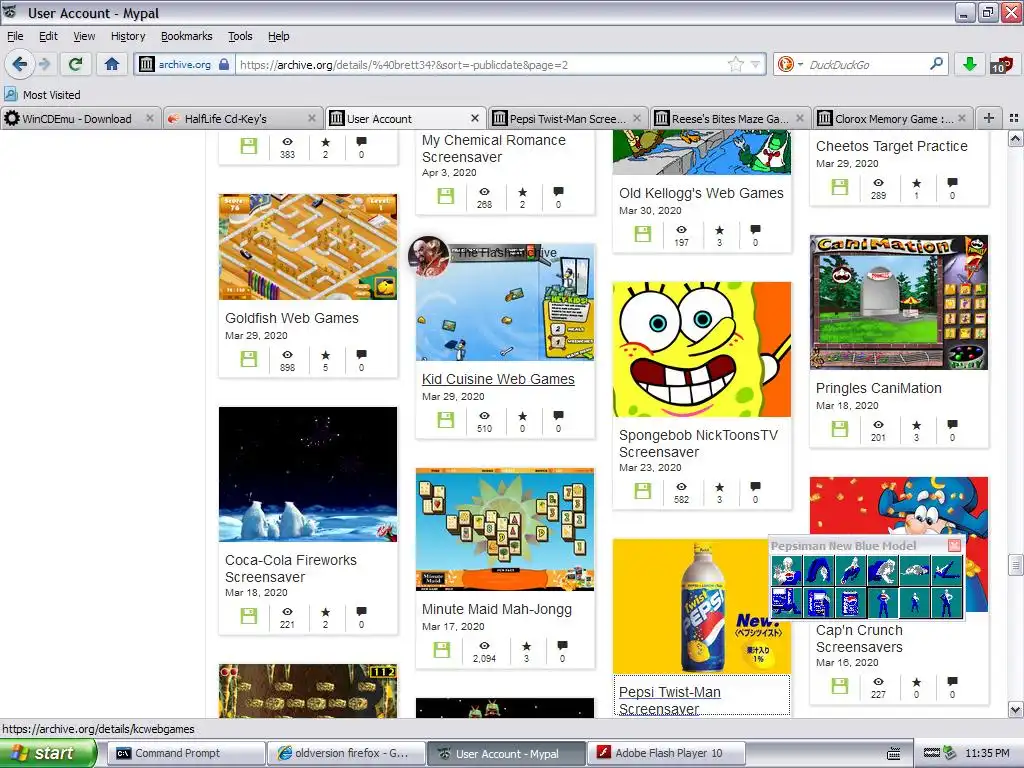Close the User Account tab
This screenshot has height=768, width=1024.
(x=475, y=118)
